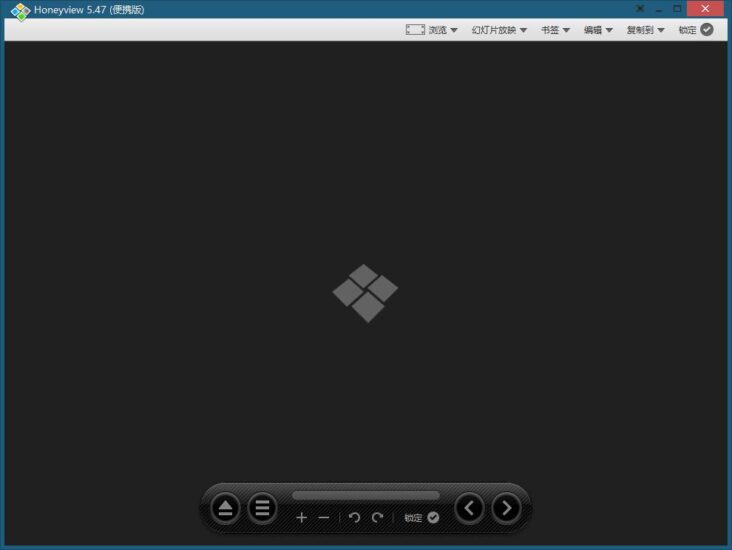
Task: Zoom in with the plus icon
Action: point(302,518)
